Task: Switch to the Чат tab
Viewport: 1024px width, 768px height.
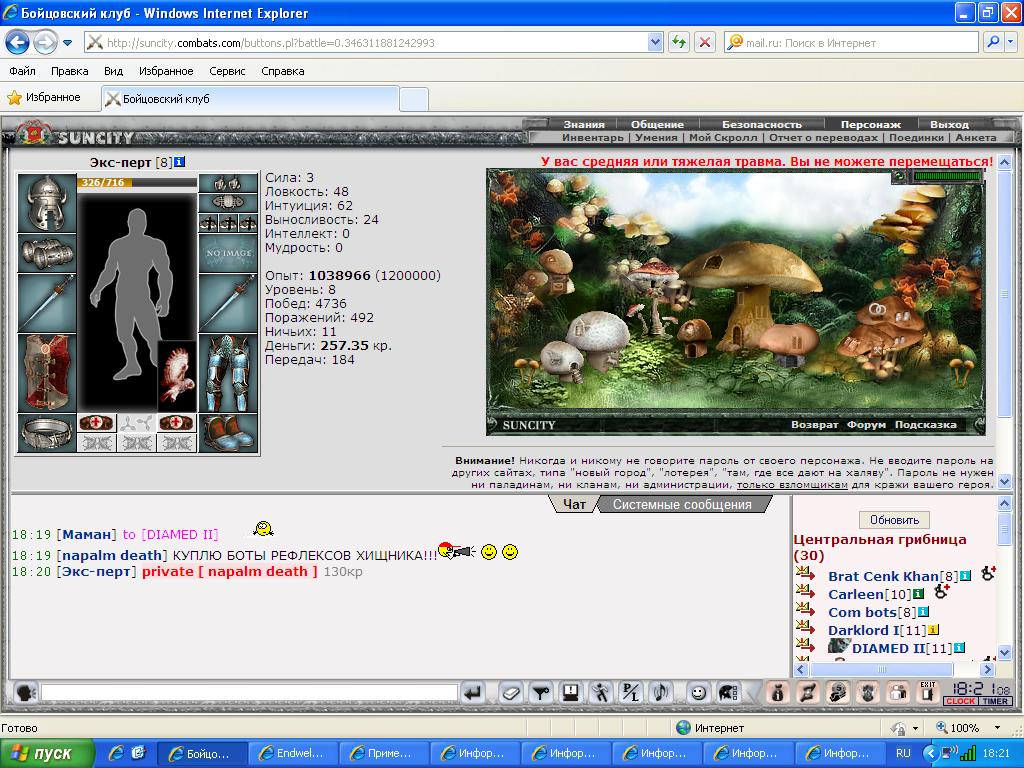Action: tap(574, 504)
